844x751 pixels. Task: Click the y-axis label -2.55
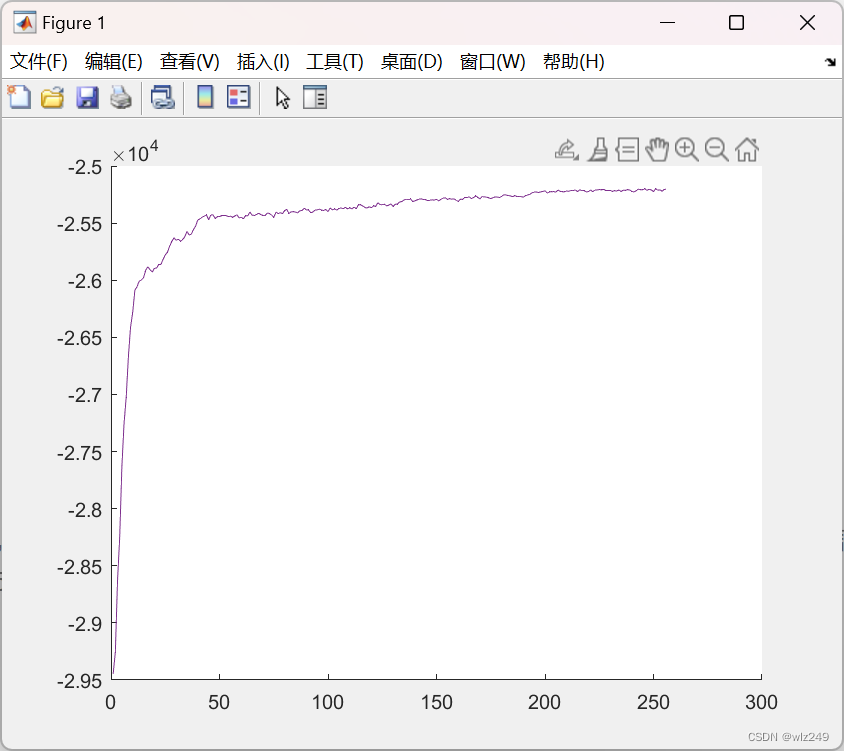click(79, 224)
